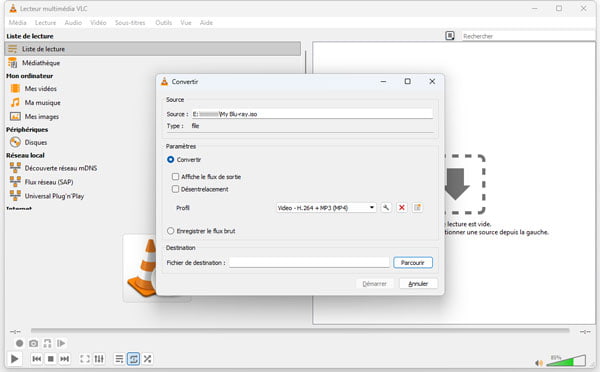The image size is (600, 372).
Task: Toggle loop mode icon
Action: [134, 359]
